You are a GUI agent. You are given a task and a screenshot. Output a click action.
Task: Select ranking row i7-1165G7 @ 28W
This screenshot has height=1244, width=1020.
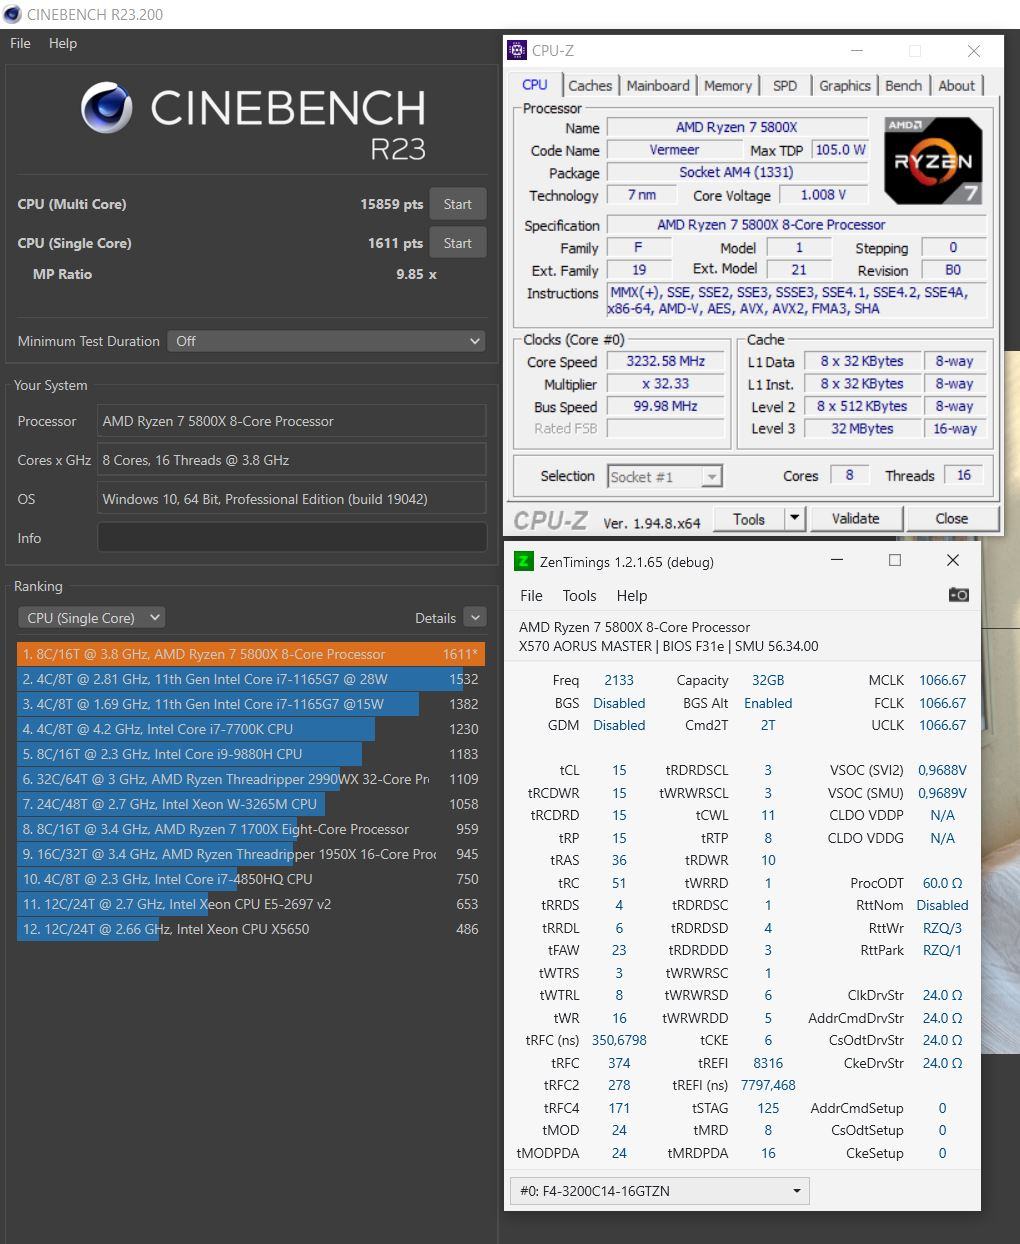[x=251, y=679]
